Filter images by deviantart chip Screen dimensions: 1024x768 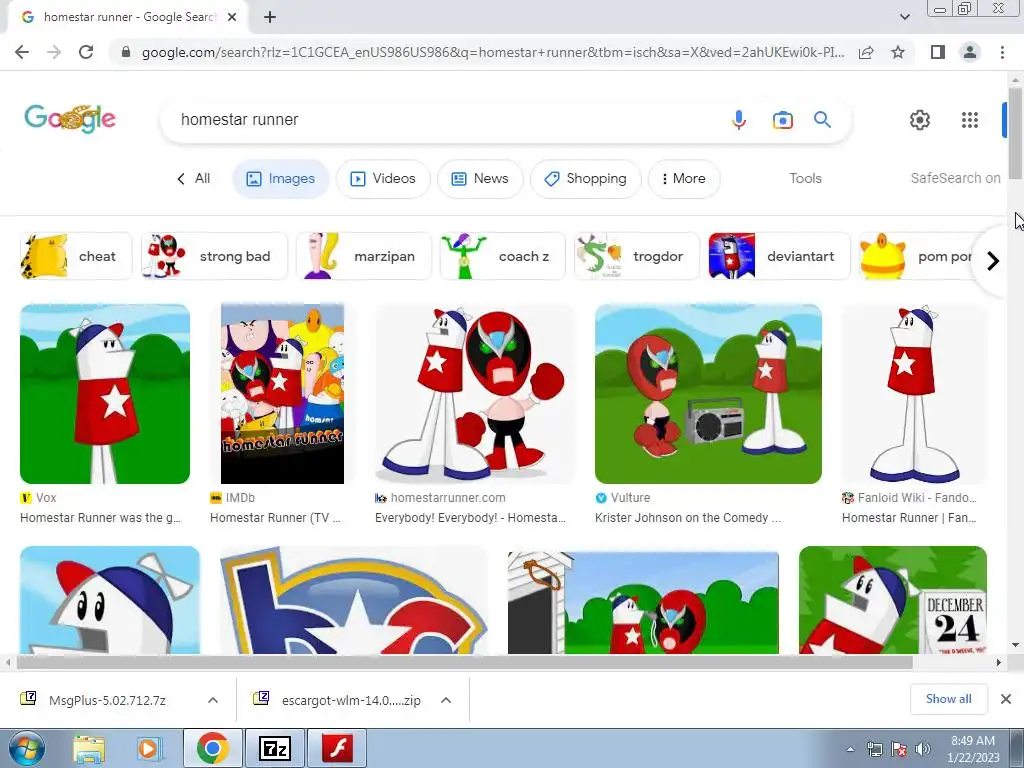coord(780,256)
